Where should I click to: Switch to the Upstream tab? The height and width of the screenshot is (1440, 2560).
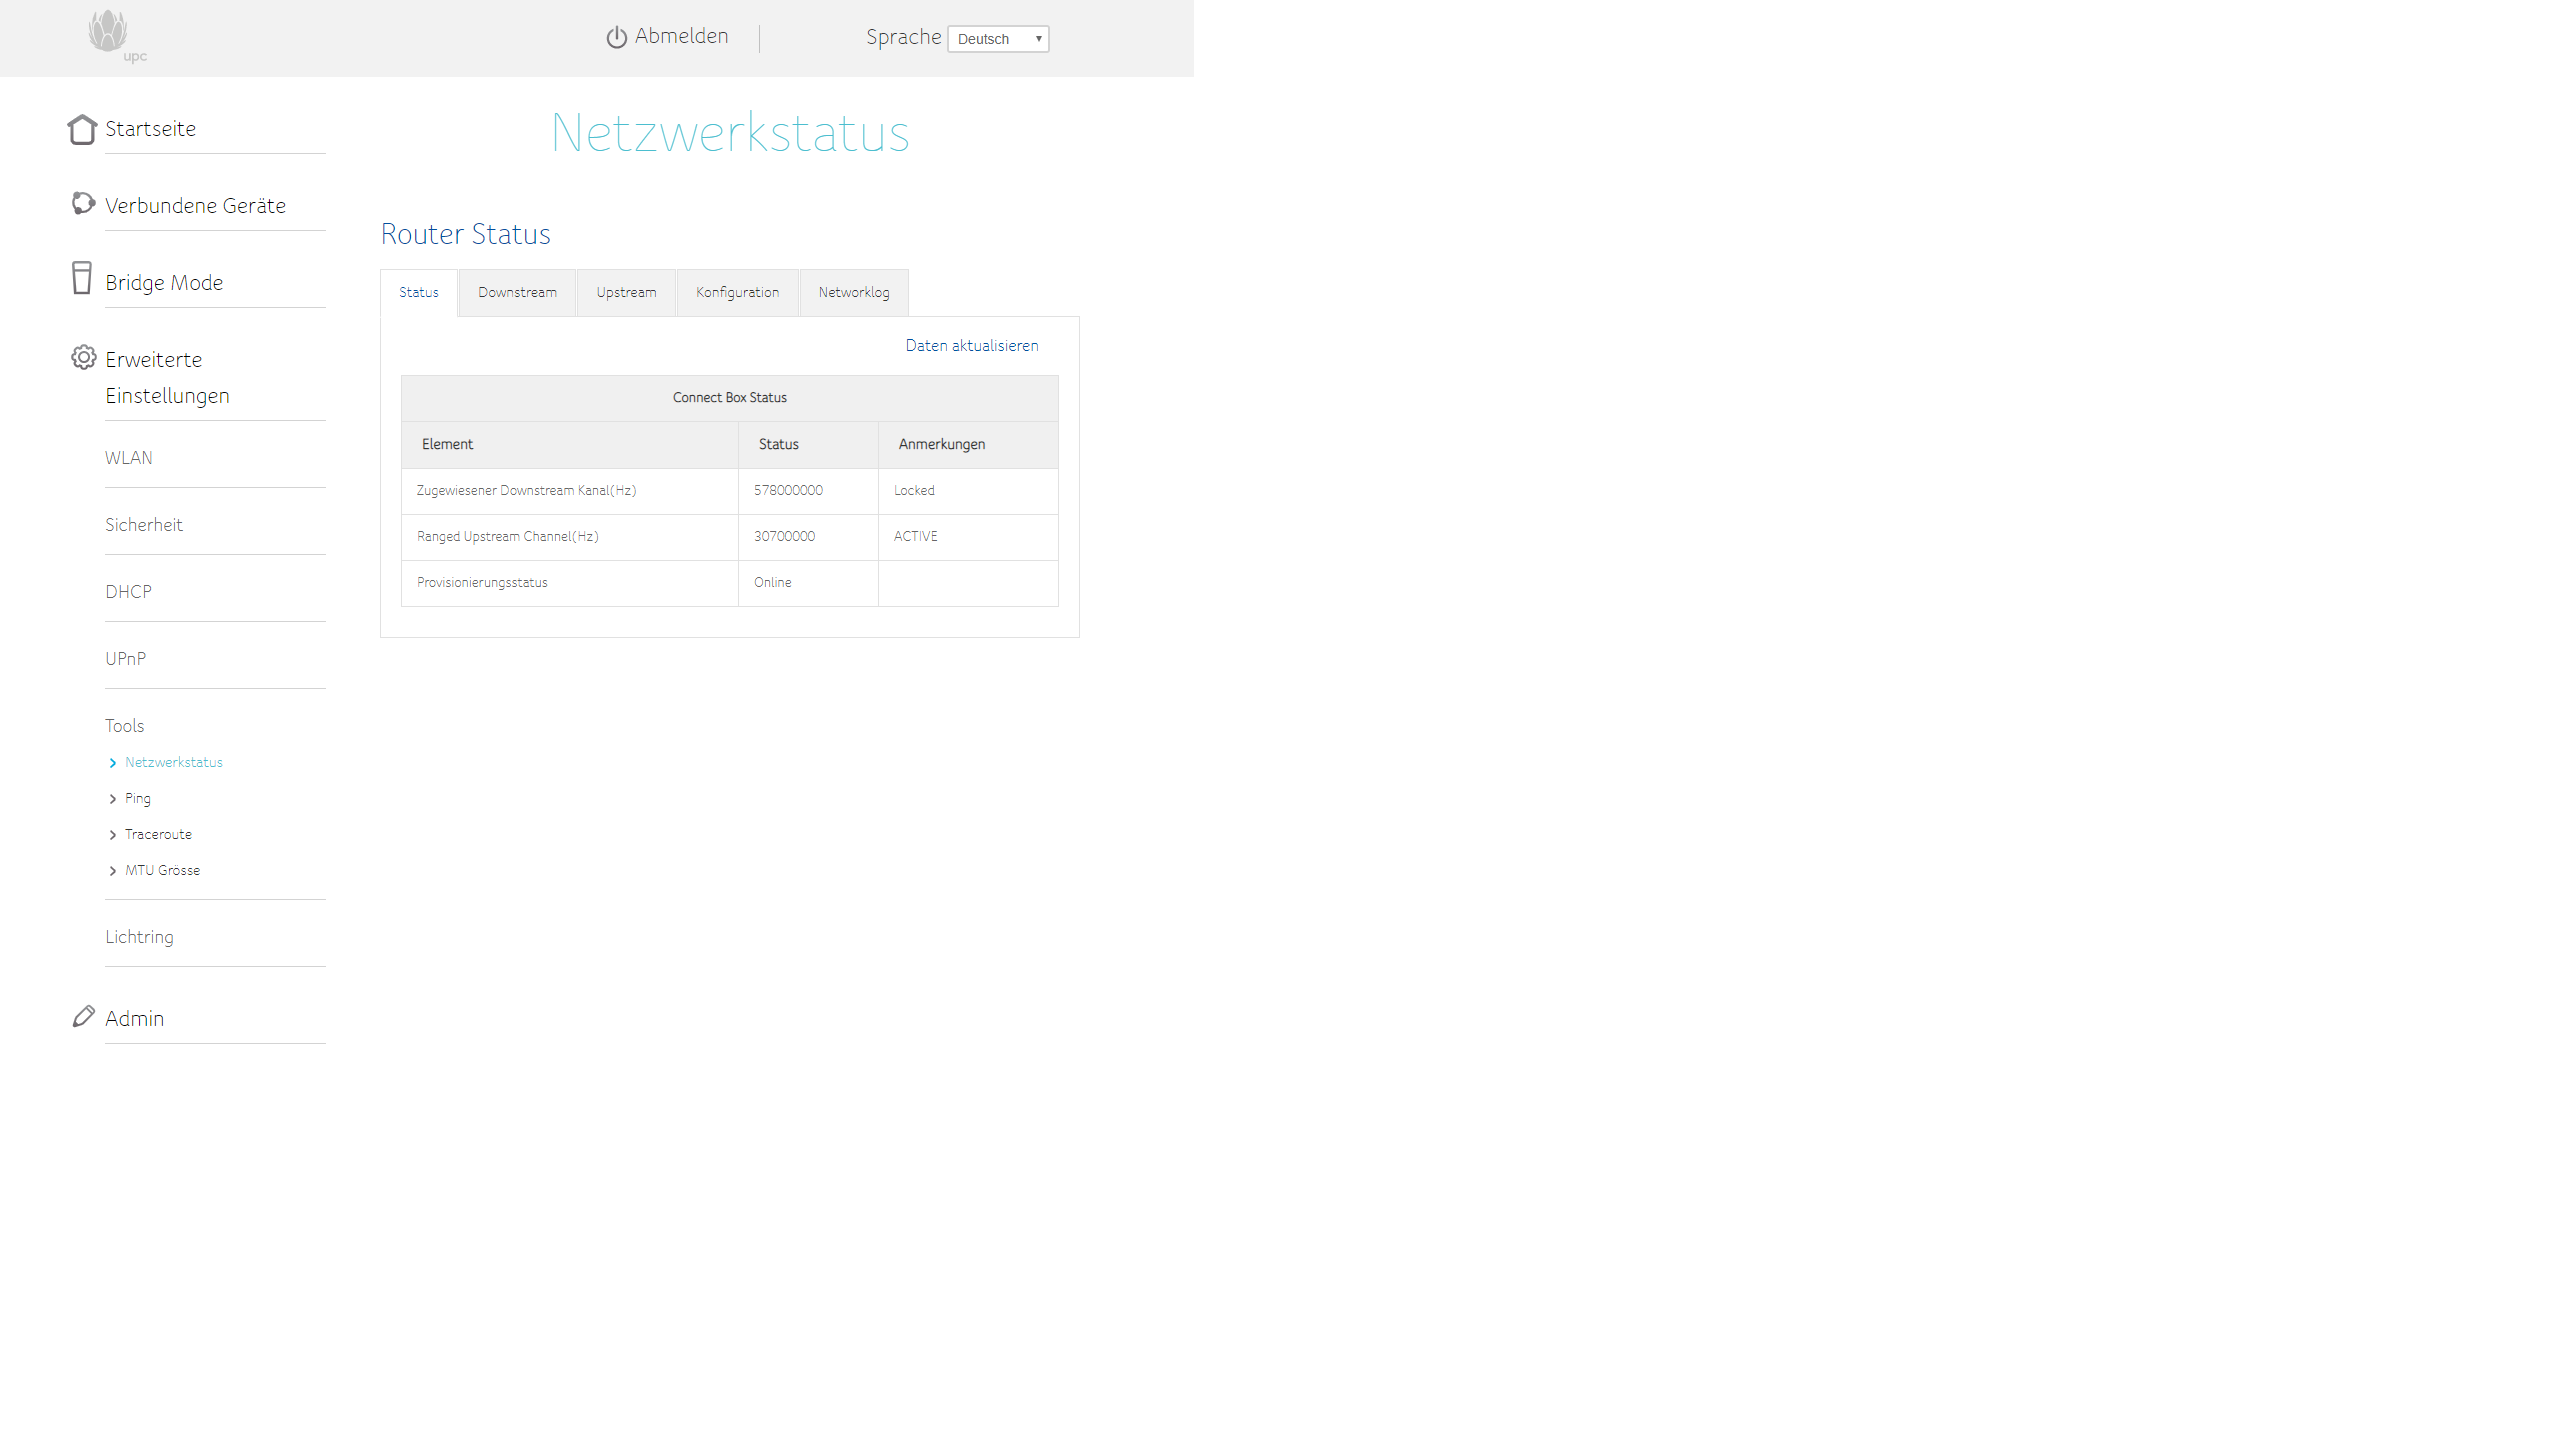(x=626, y=293)
